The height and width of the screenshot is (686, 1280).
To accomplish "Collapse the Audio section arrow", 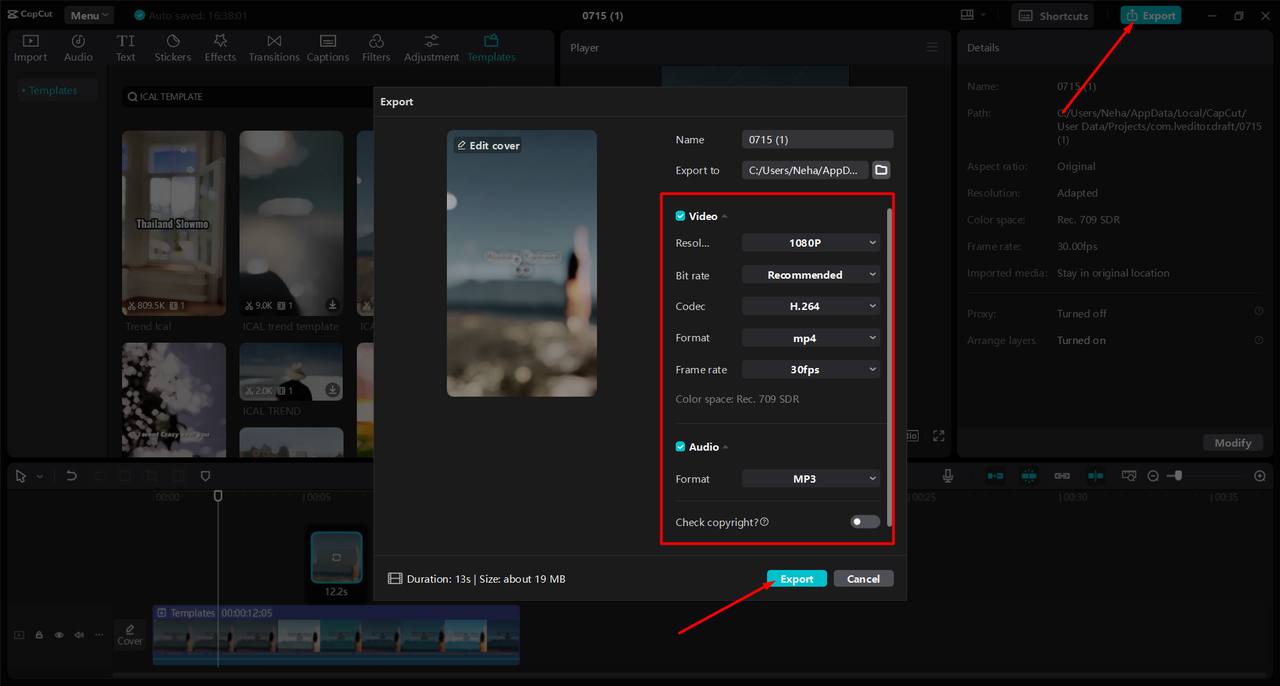I will pos(725,448).
